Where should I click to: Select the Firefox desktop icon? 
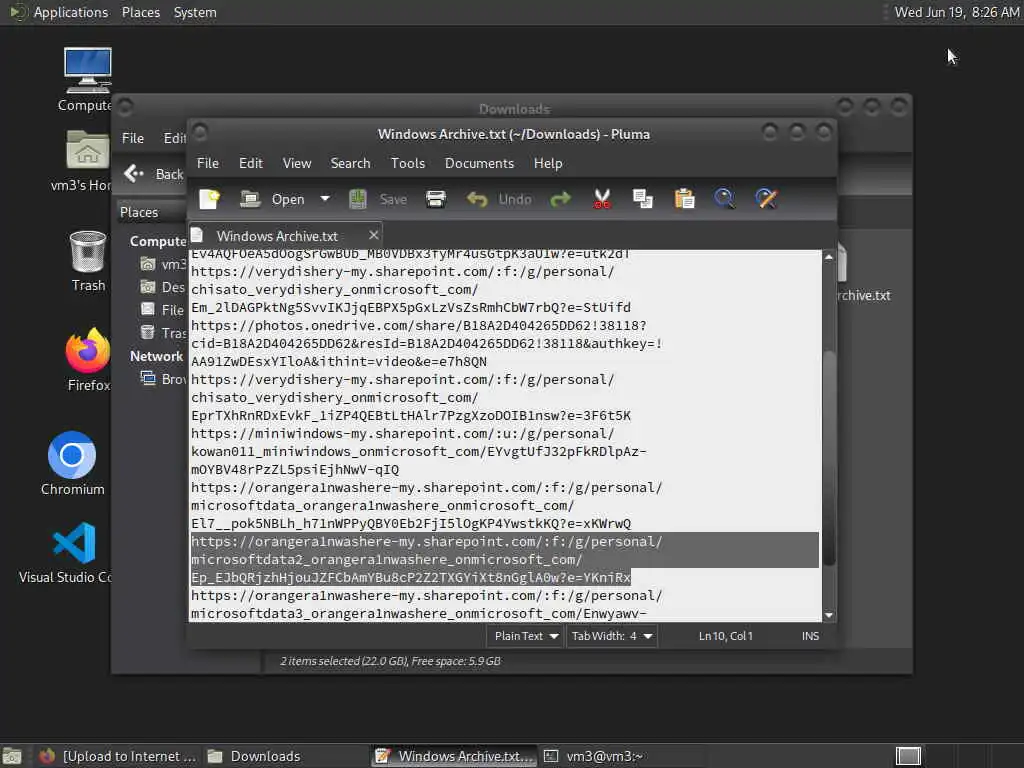(88, 360)
